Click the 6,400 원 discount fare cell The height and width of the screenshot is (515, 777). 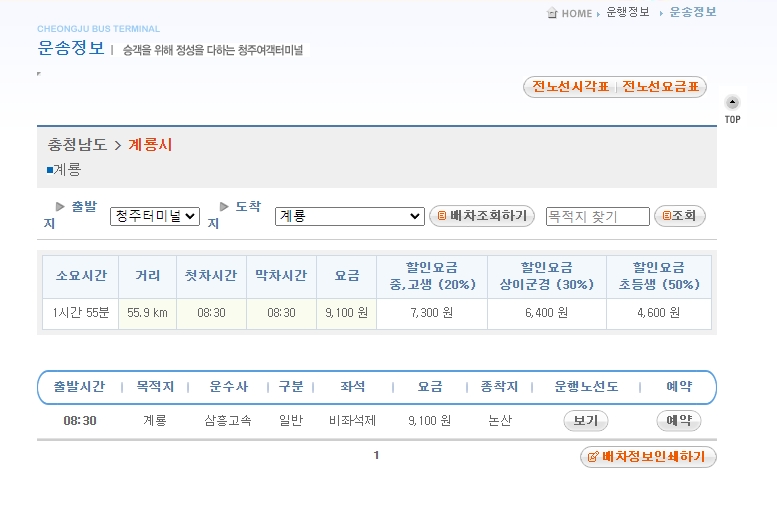point(547,313)
